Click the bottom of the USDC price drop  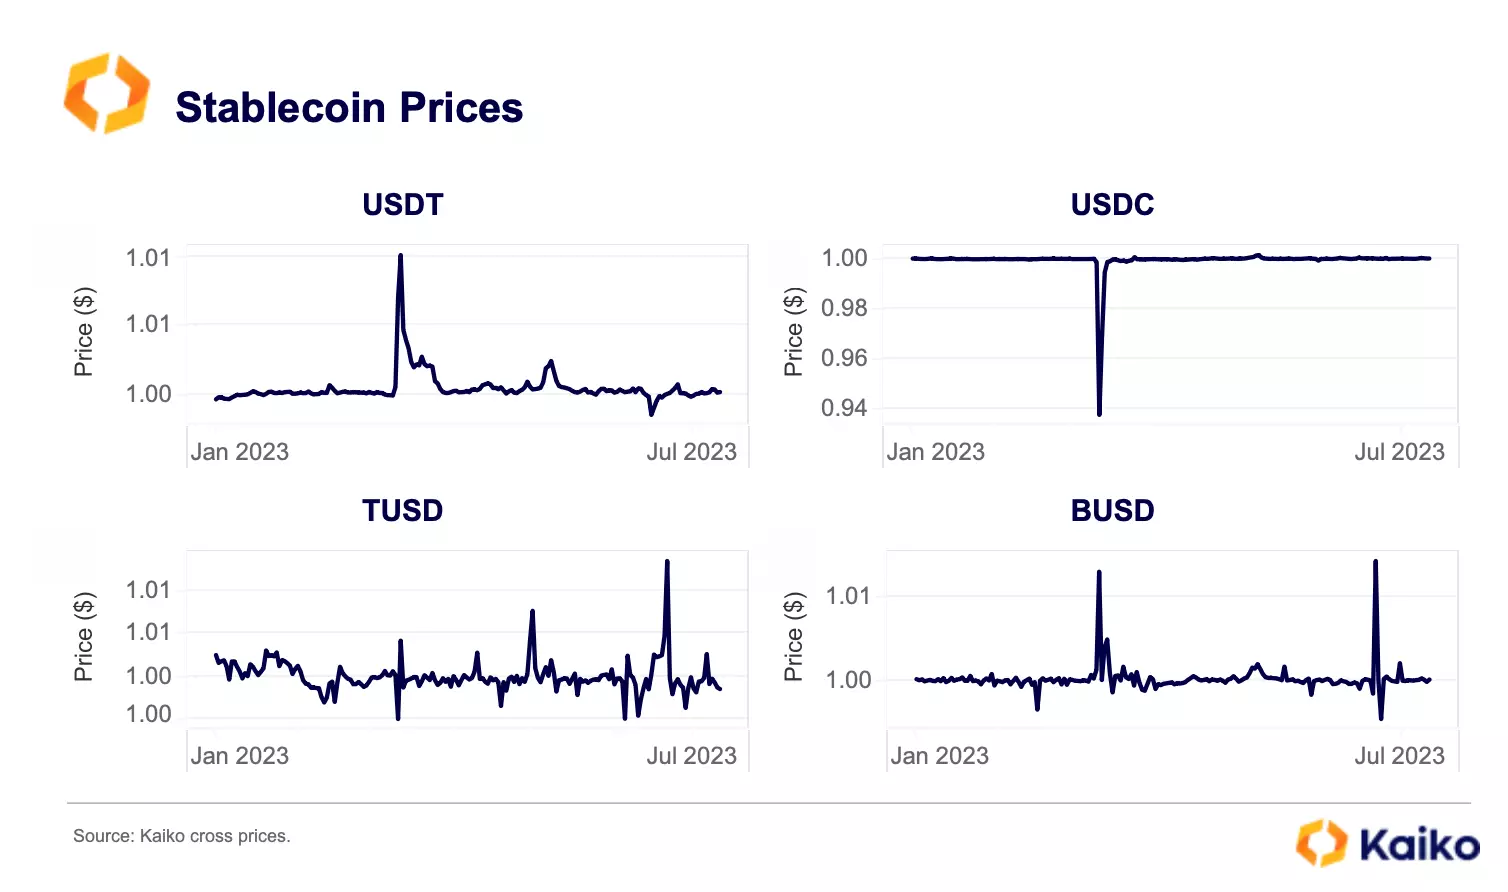pyautogui.click(x=1099, y=412)
